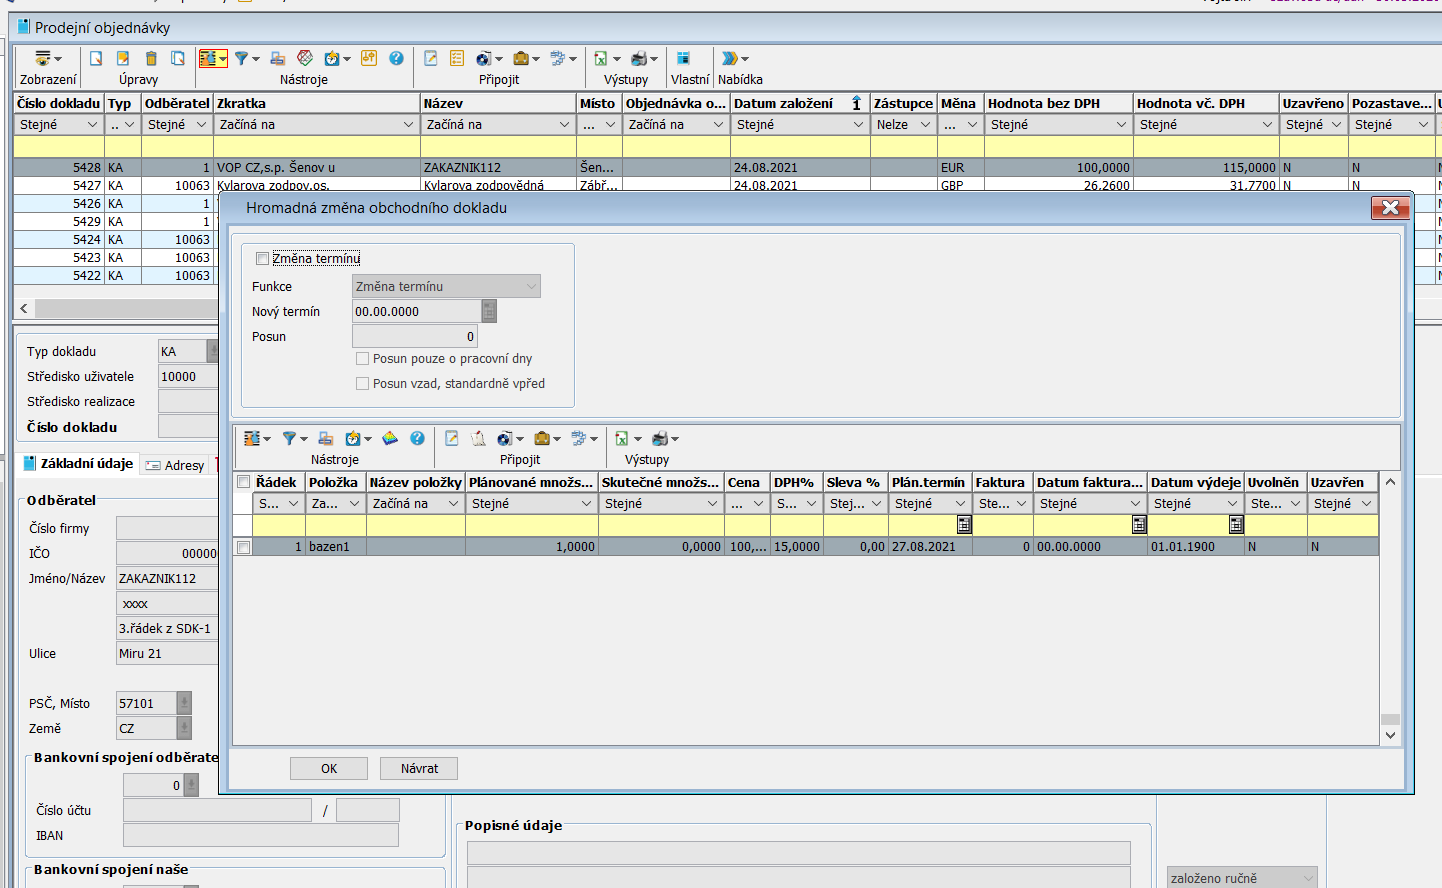Switch to the Adresy tab
Screen dimensions: 1442x888
[x=176, y=465]
